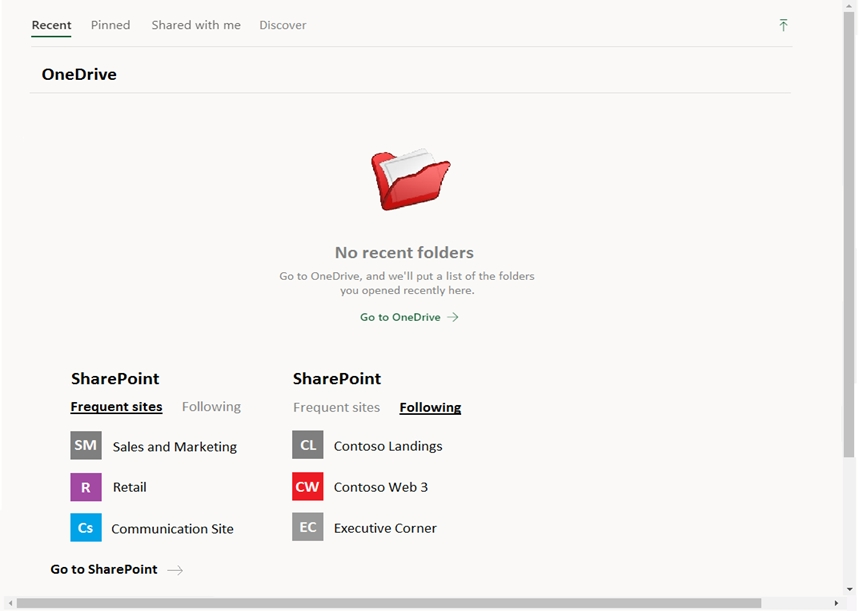
Task: Click the SM Sales and Marketing site icon
Action: 86,446
